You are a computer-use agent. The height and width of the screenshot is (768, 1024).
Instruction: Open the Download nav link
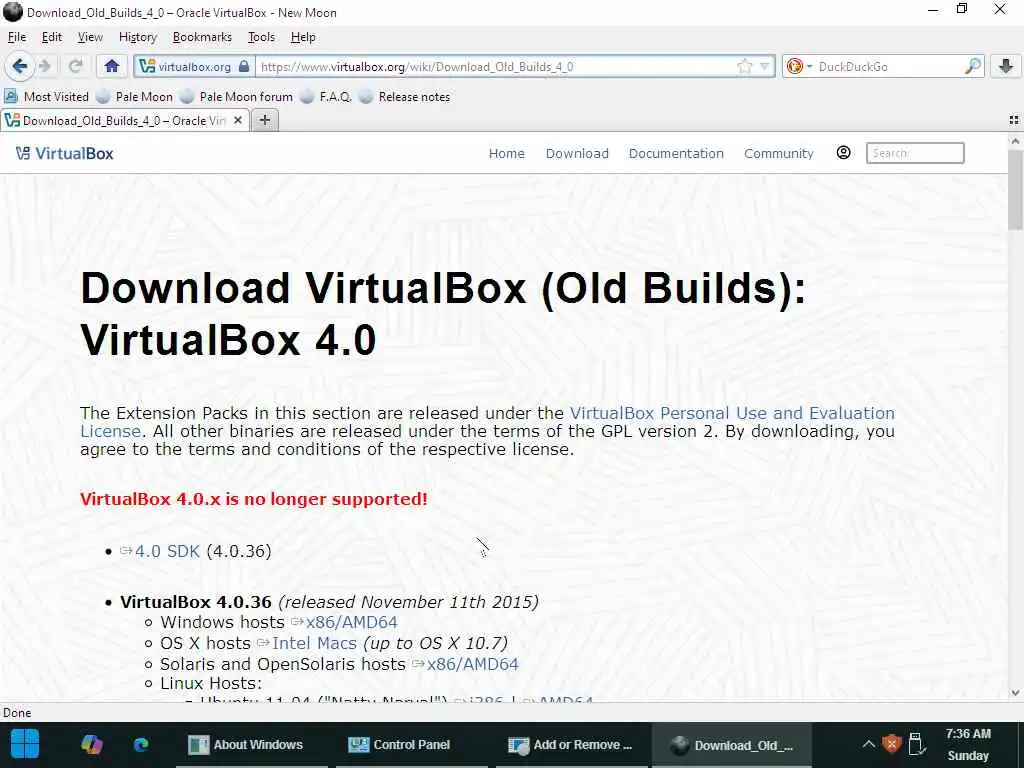tap(577, 153)
